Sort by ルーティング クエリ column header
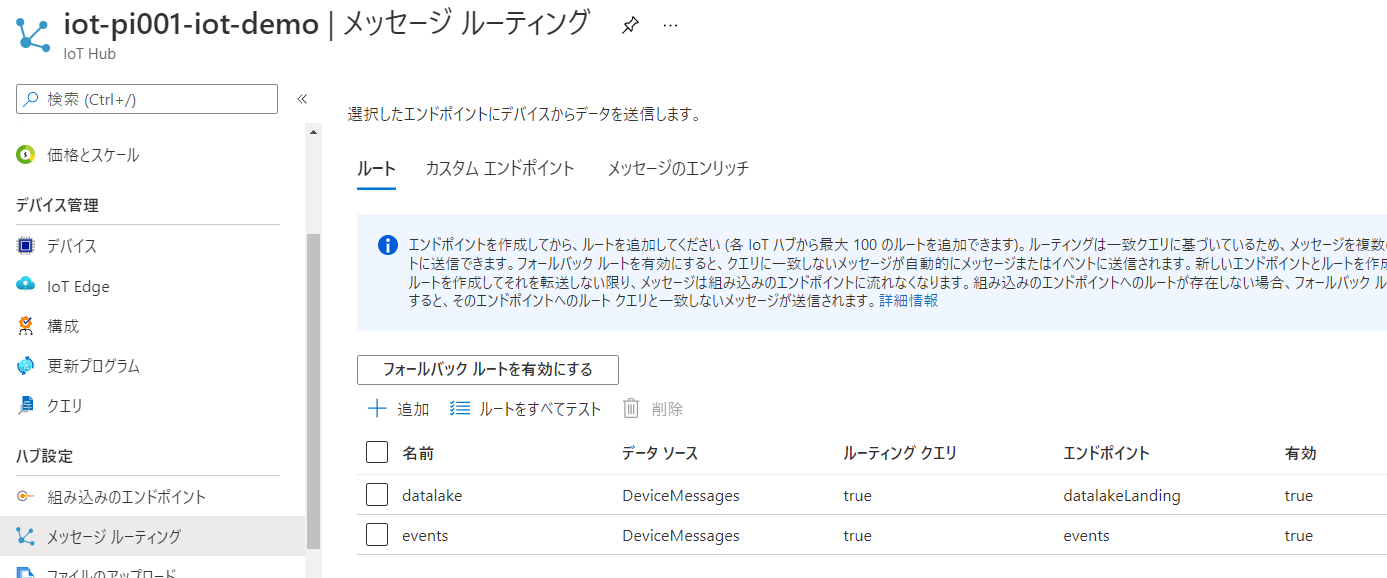1387x578 pixels. click(x=900, y=453)
